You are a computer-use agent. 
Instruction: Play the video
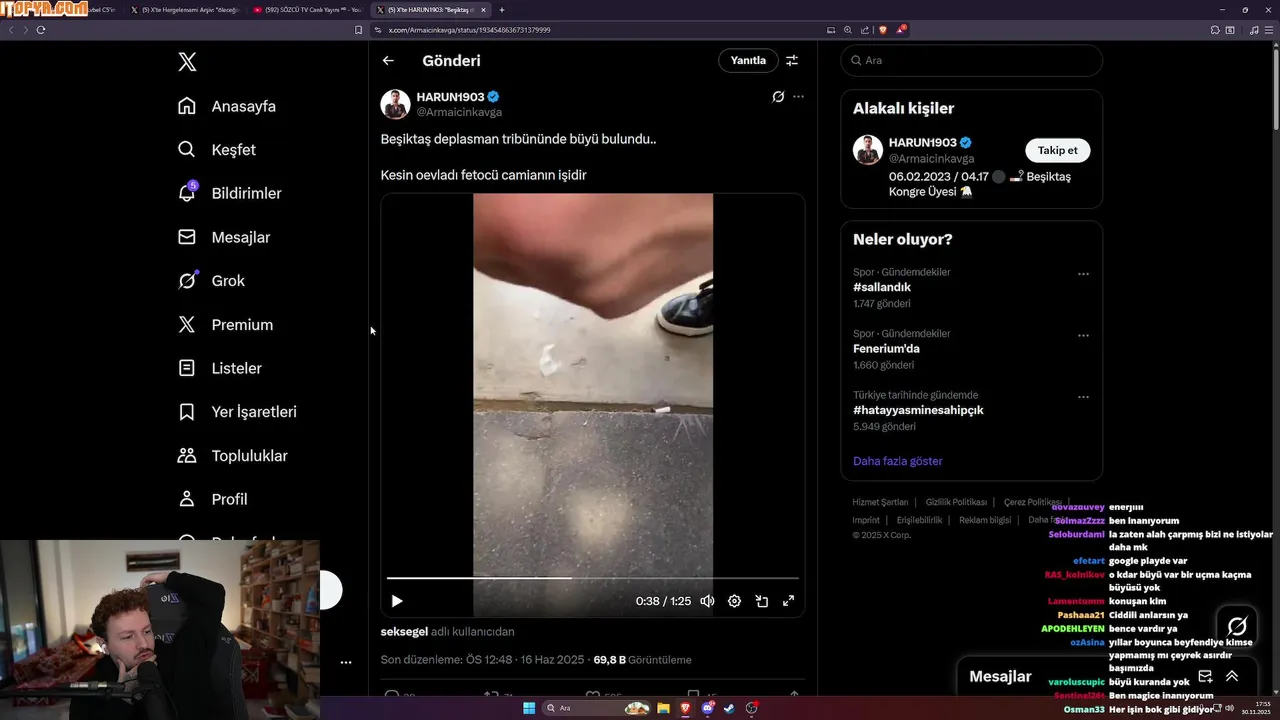[x=397, y=601]
